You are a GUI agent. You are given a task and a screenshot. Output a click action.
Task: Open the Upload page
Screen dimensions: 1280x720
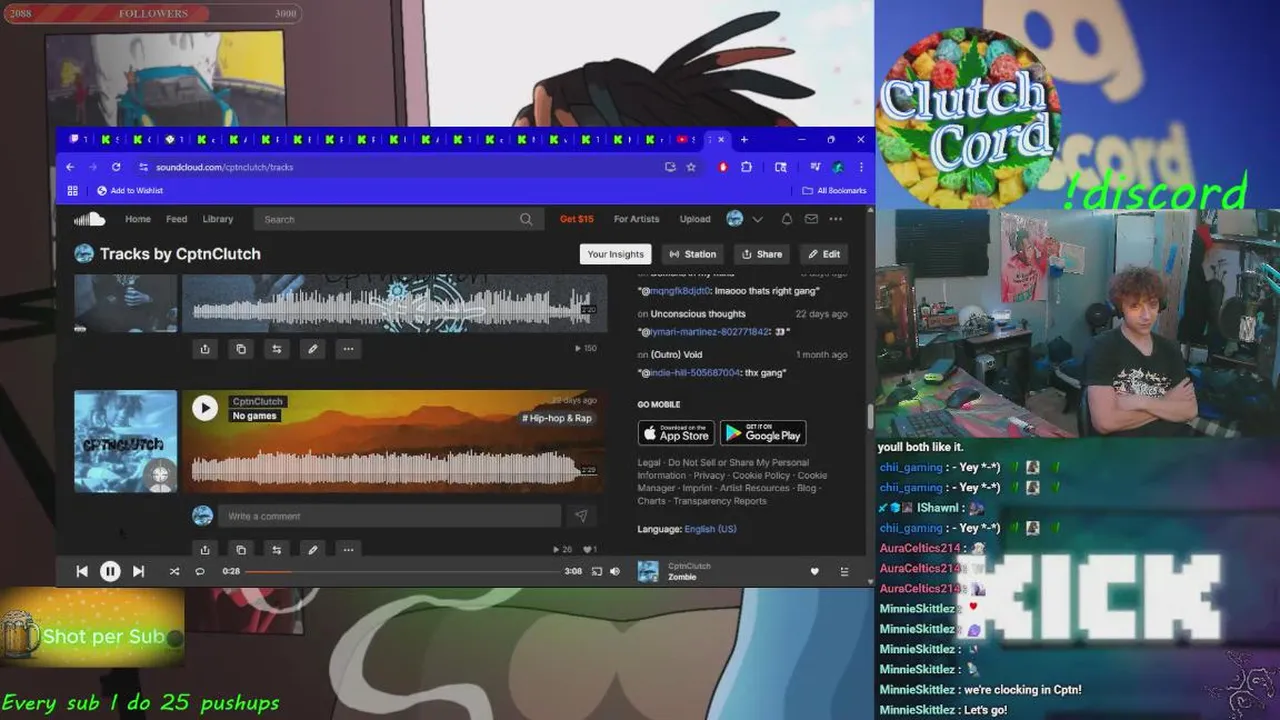coord(695,219)
